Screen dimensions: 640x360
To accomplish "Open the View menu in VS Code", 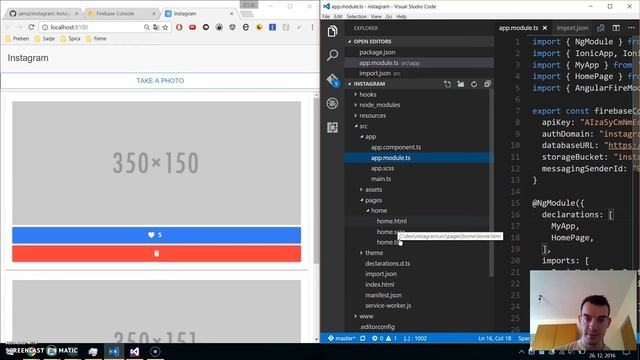I will (x=376, y=17).
